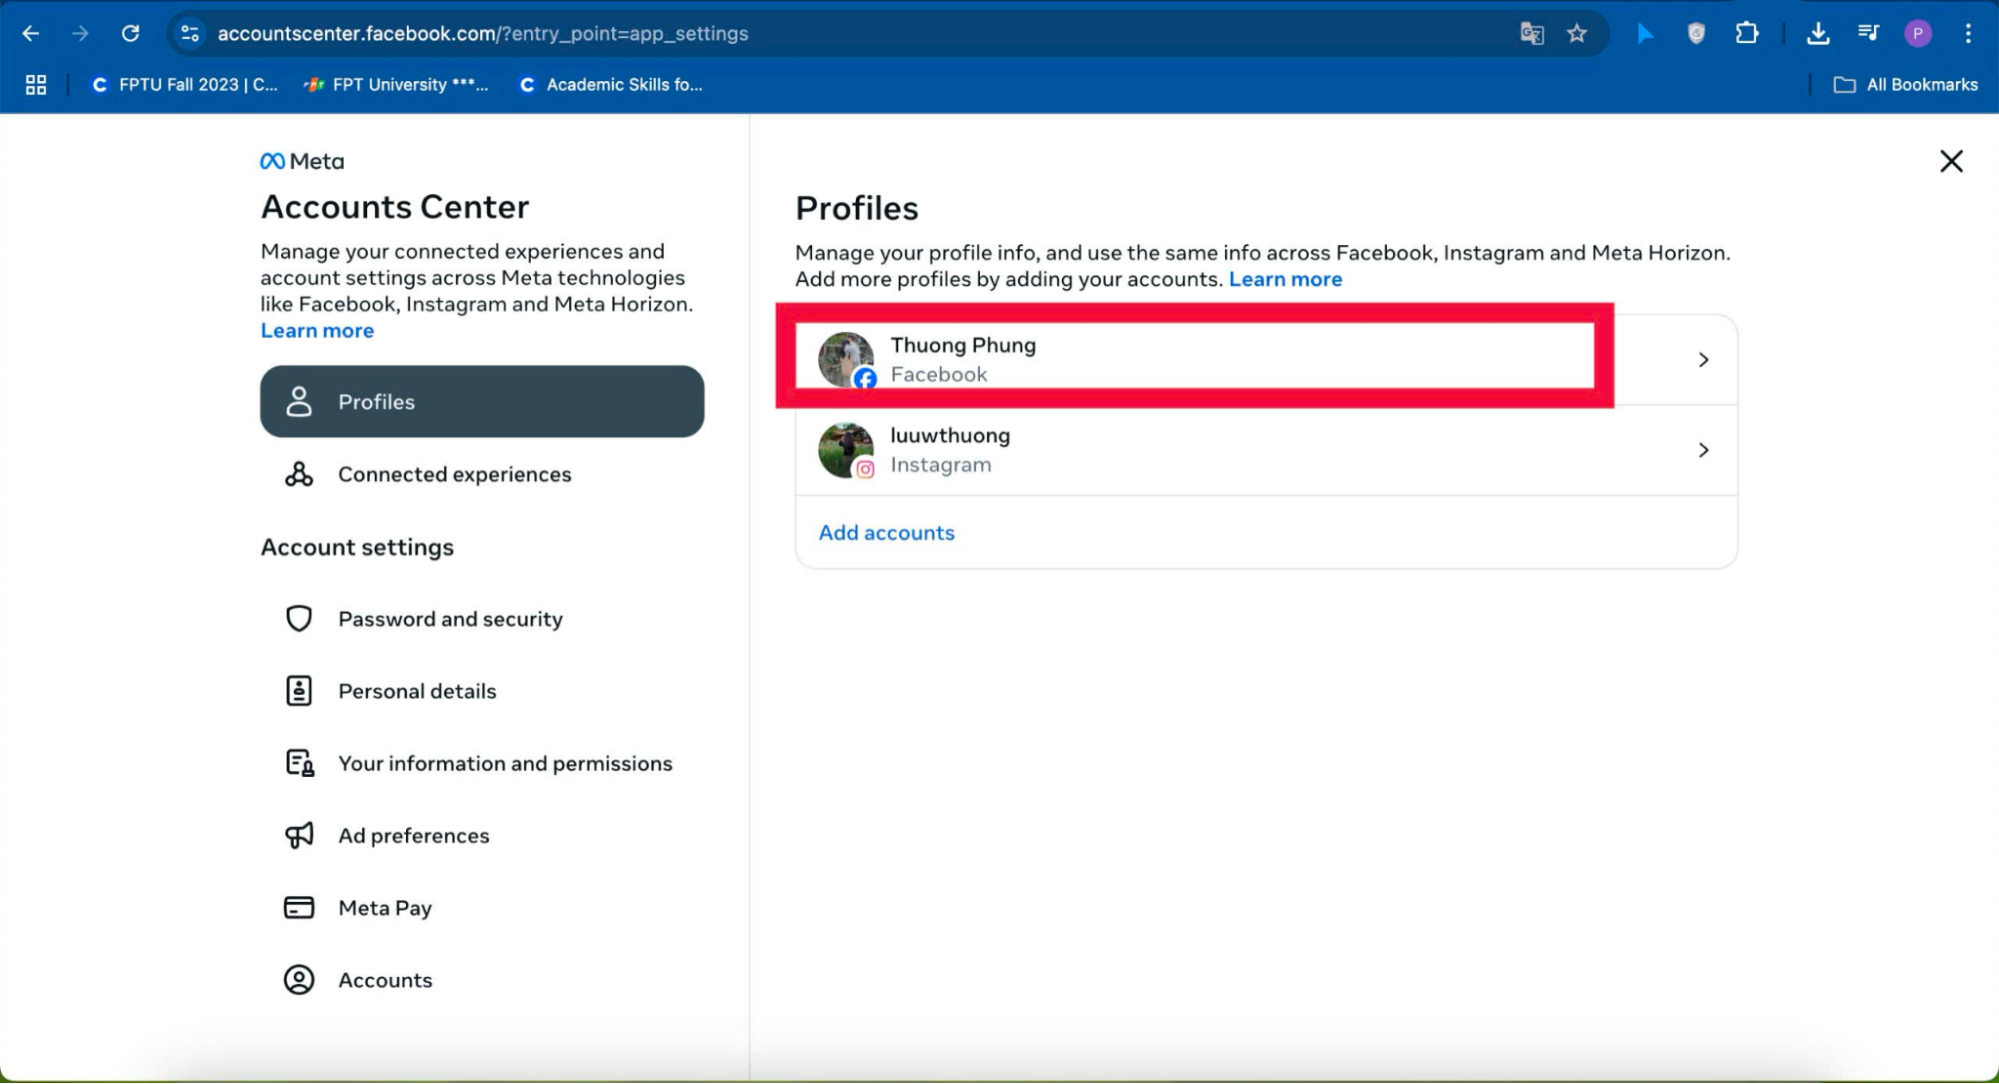Open the Extensions puzzle icon
The image size is (1999, 1084).
1746,33
